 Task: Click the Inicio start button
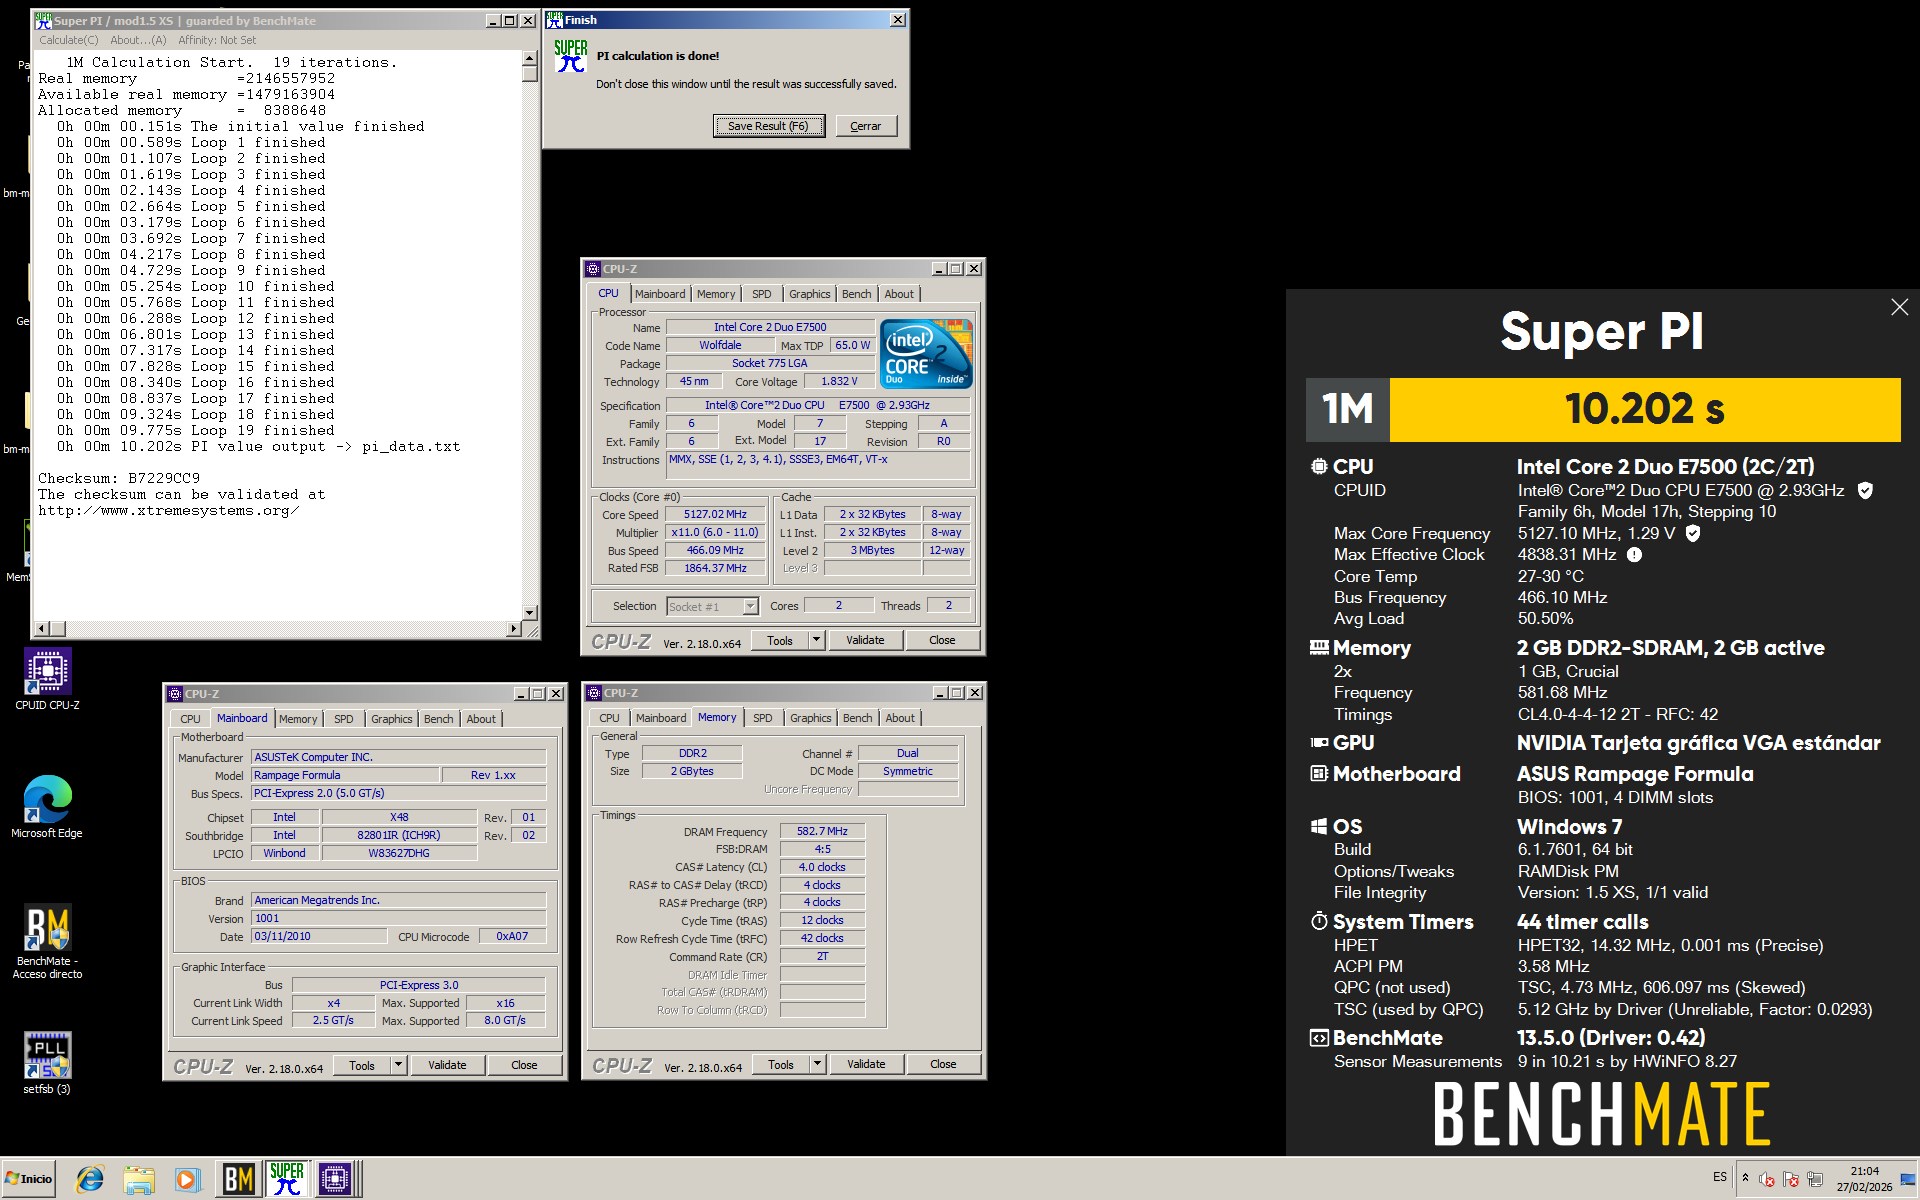tap(29, 1178)
